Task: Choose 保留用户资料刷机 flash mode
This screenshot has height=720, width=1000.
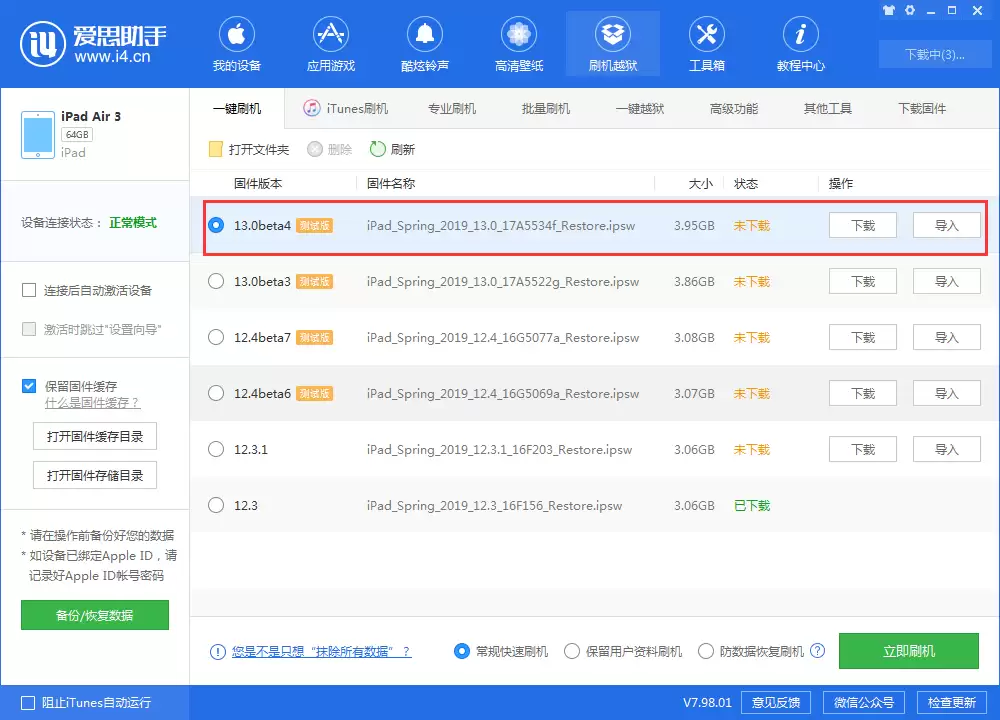Action: coord(572,651)
